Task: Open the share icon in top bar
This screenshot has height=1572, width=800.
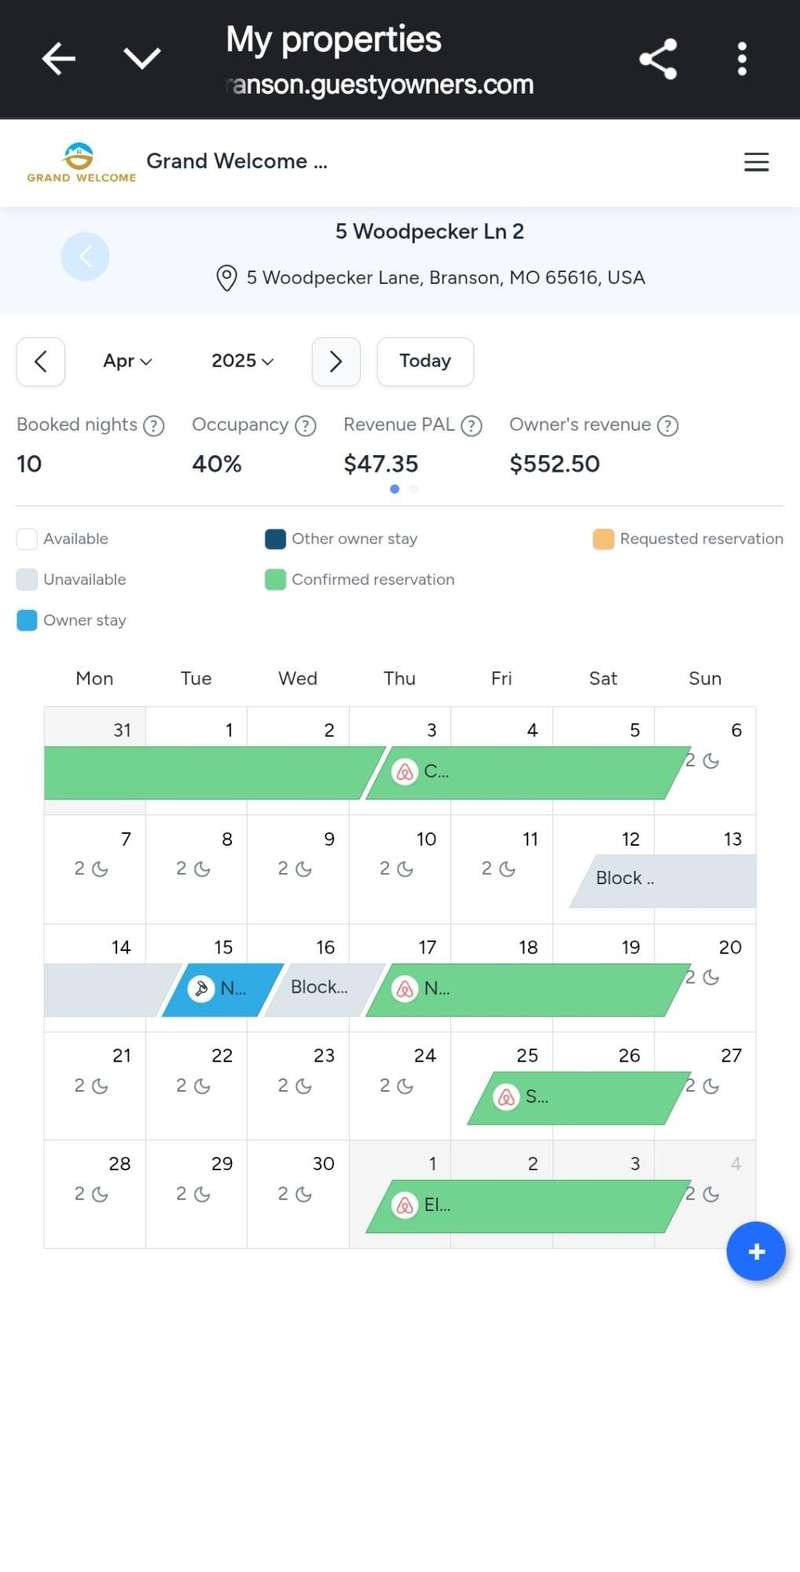Action: click(658, 59)
